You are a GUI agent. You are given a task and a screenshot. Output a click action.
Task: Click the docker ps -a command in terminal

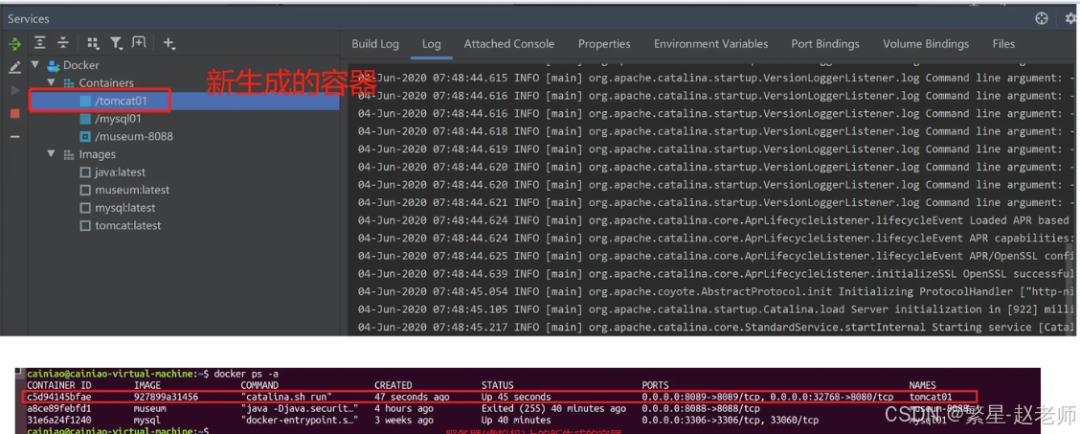(246, 374)
